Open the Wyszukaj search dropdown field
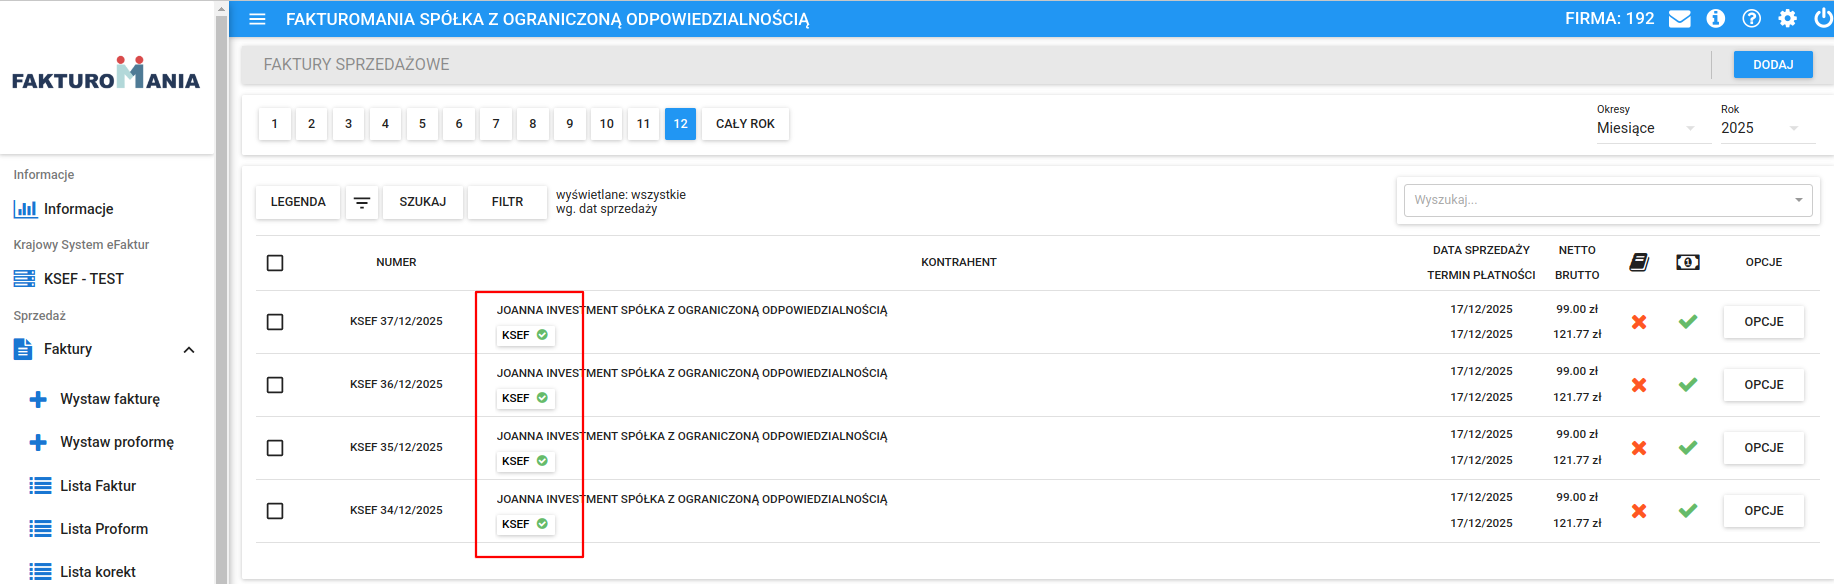Viewport: 1834px width, 584px height. [x=1608, y=200]
